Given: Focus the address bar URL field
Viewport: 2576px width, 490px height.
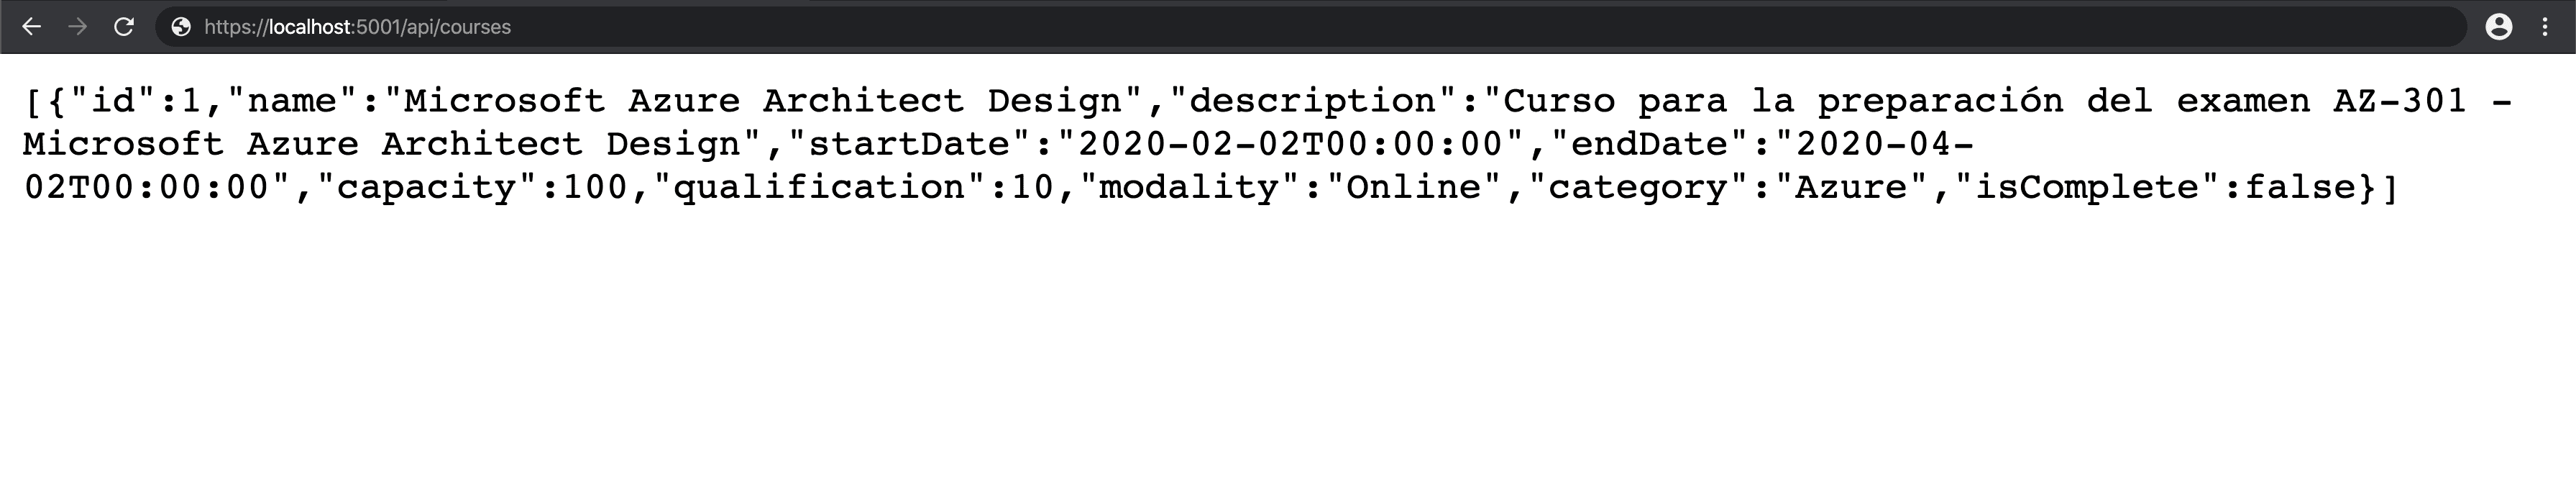Looking at the screenshot, I should (1310, 27).
